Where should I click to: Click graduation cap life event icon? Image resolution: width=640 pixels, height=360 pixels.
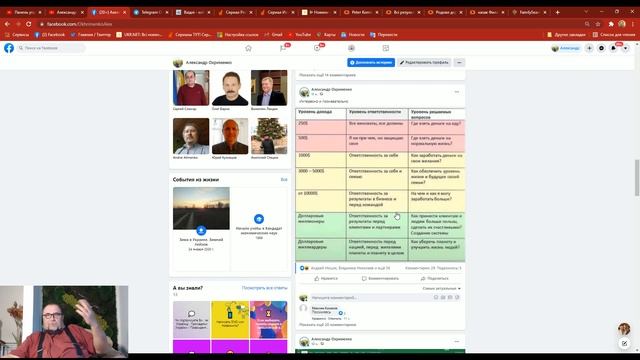pos(259,219)
